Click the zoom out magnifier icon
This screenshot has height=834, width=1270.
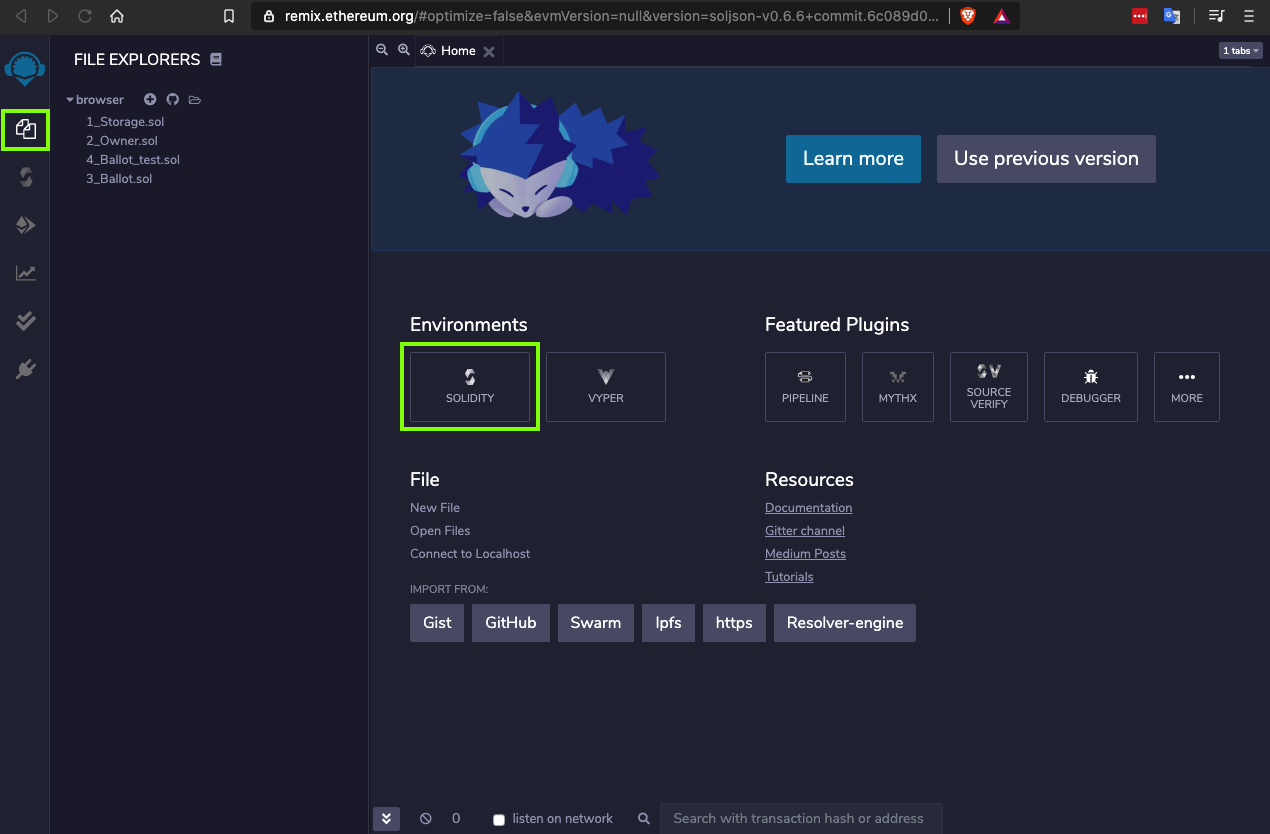382,50
